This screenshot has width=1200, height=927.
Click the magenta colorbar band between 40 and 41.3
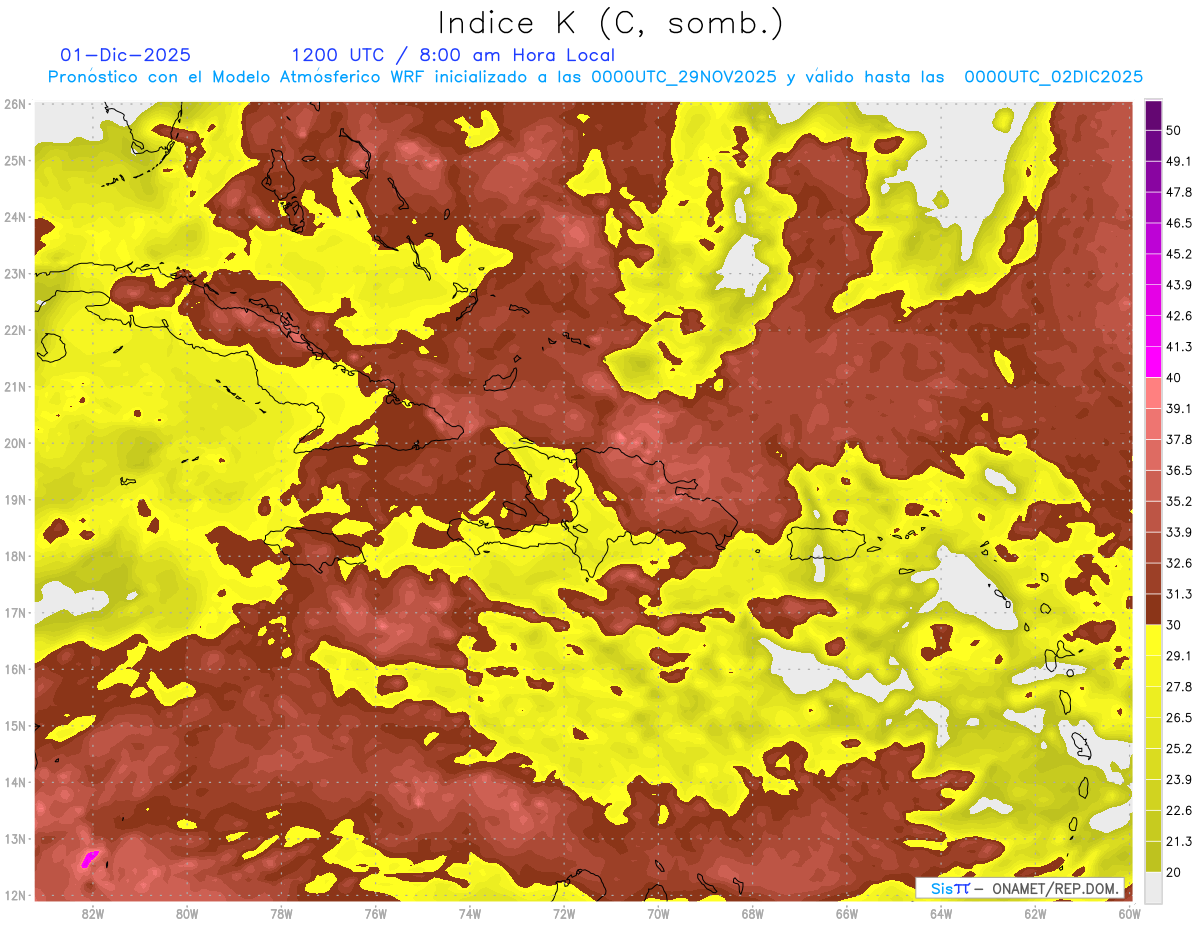point(1153,362)
